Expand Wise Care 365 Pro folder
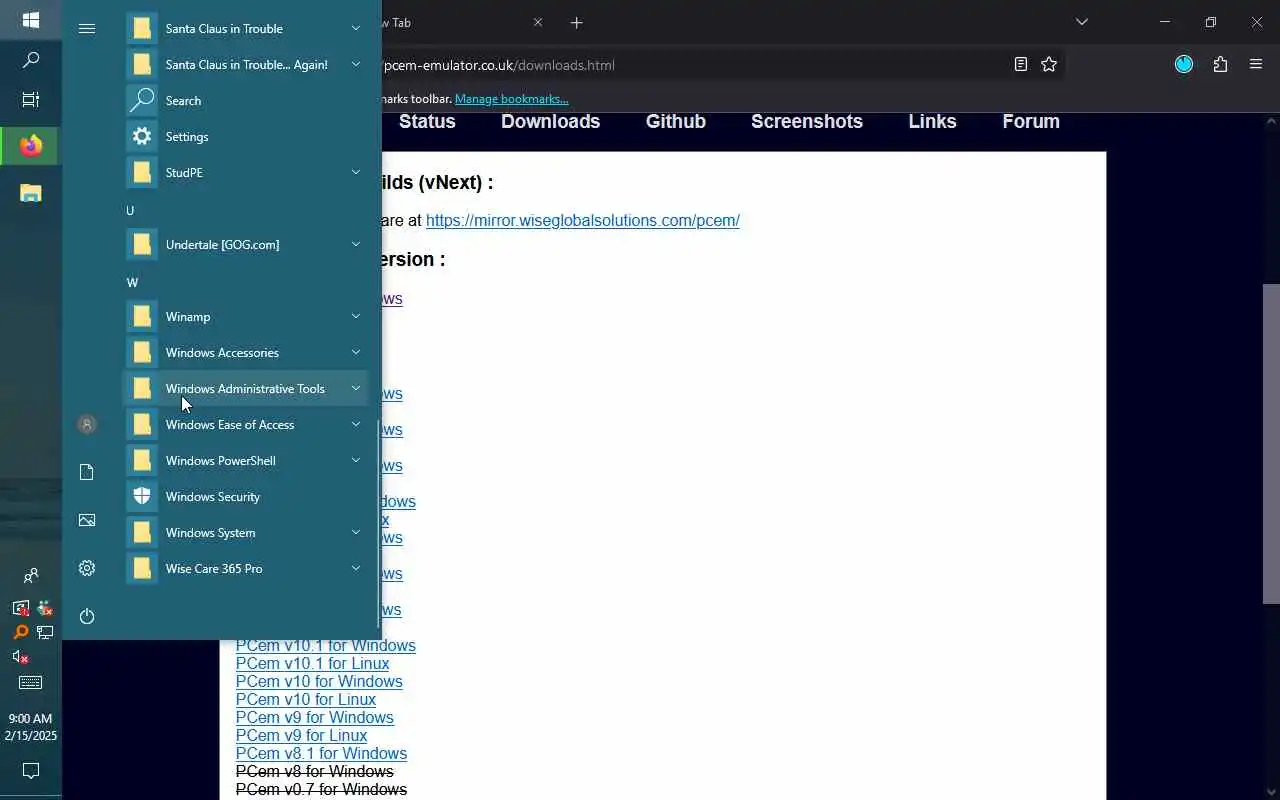 (x=246, y=568)
